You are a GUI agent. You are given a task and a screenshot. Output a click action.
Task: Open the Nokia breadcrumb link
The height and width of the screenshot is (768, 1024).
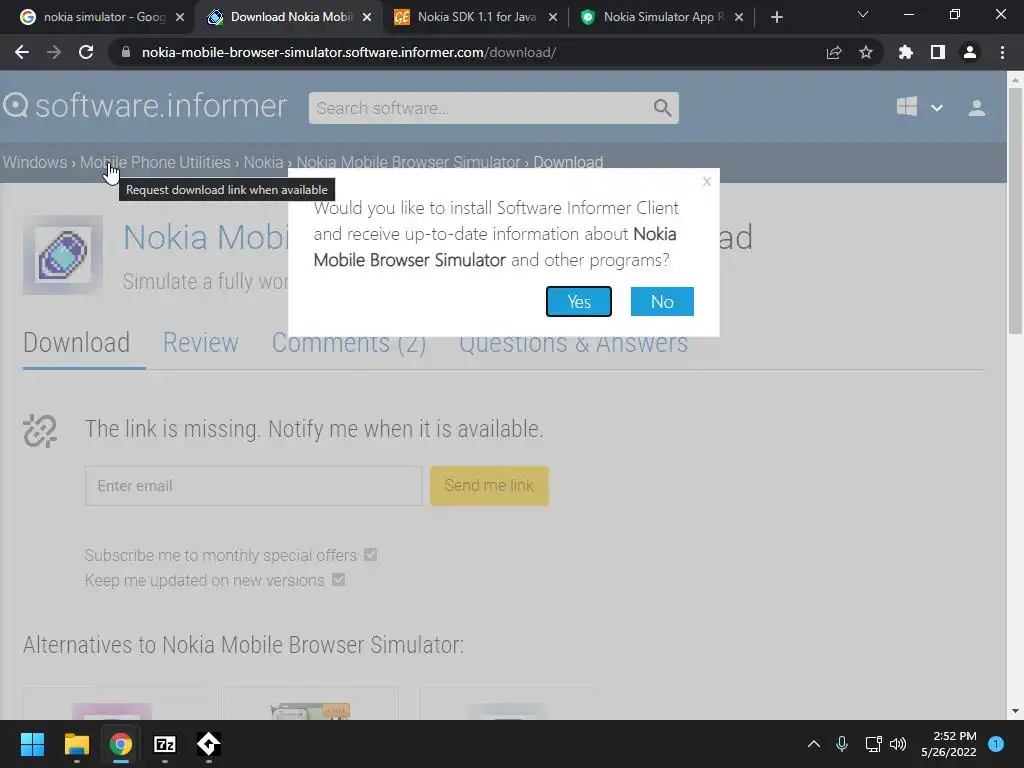click(x=263, y=162)
